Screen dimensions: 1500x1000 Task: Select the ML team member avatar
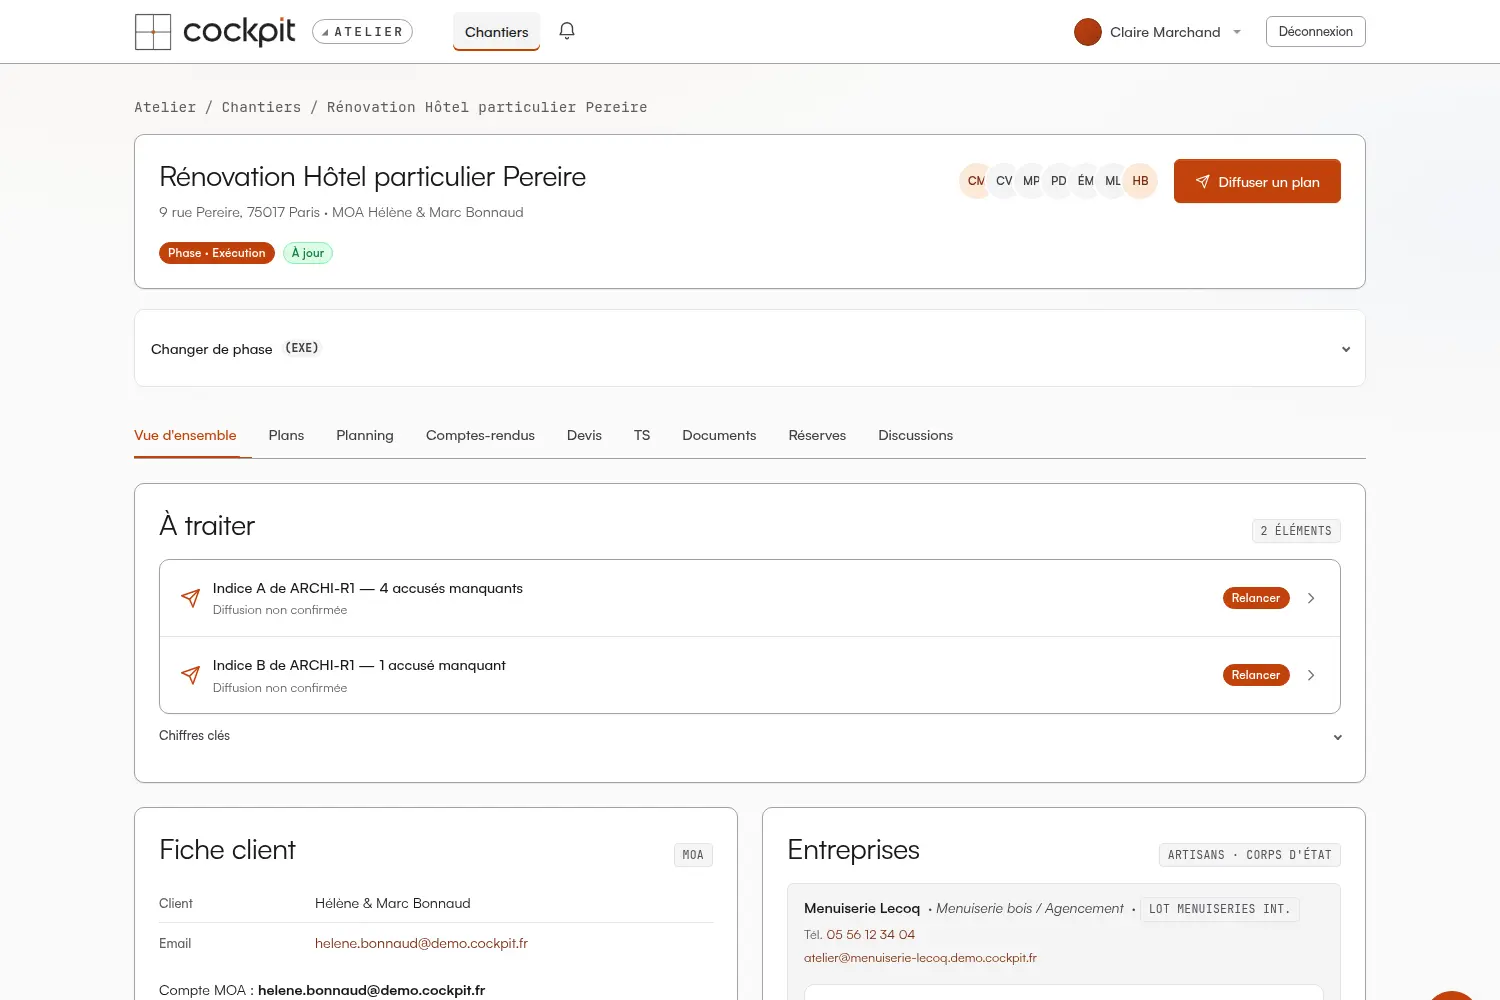click(x=1112, y=181)
